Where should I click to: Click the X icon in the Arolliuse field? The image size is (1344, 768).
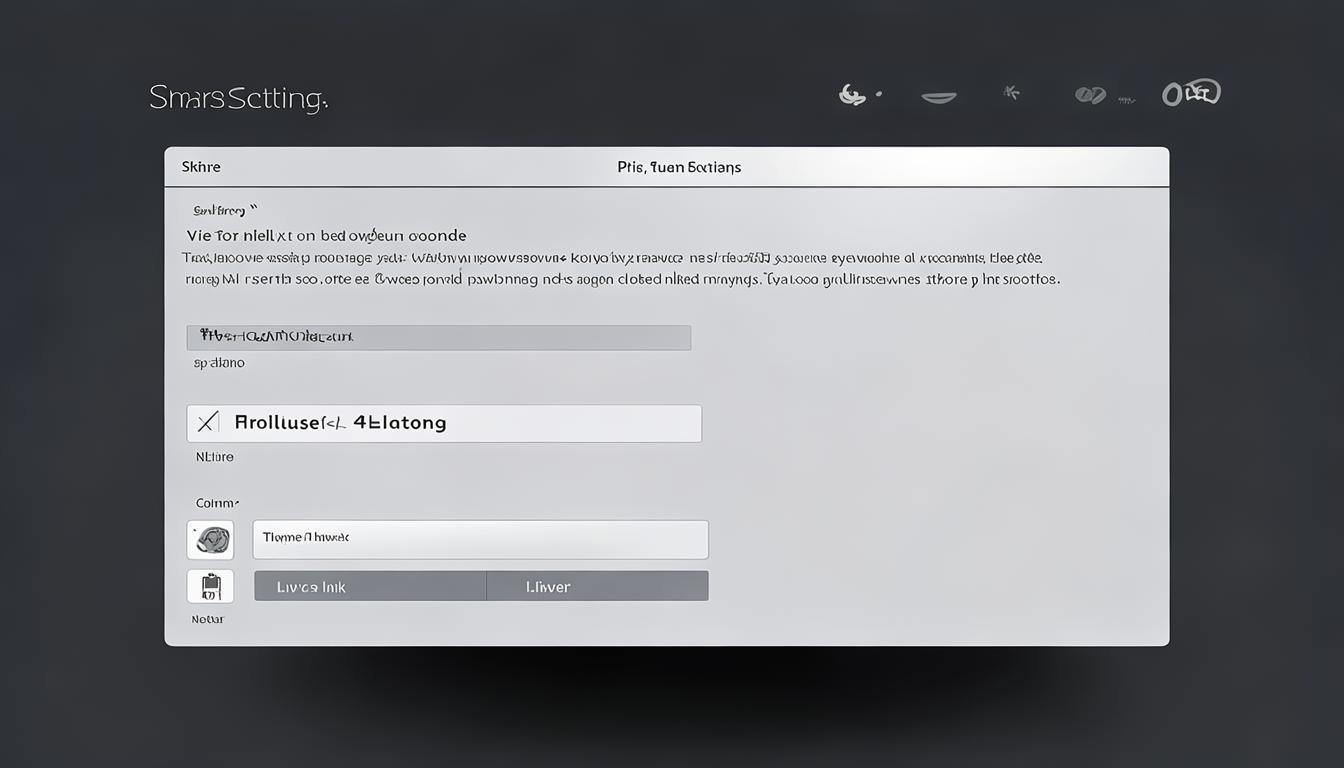click(x=207, y=423)
